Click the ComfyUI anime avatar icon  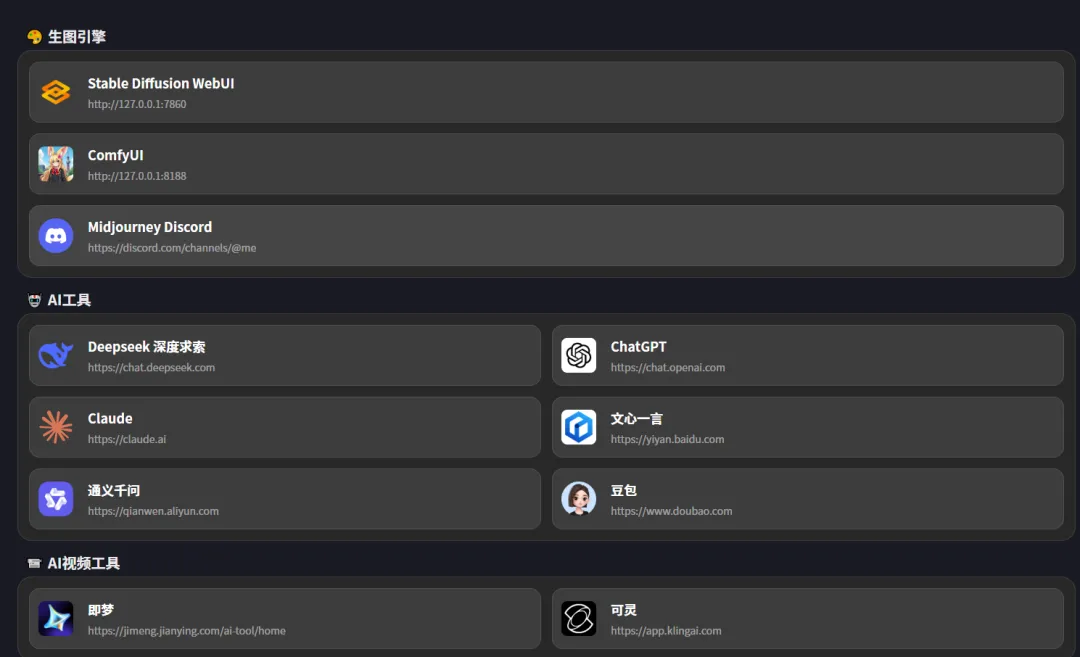[x=56, y=164]
